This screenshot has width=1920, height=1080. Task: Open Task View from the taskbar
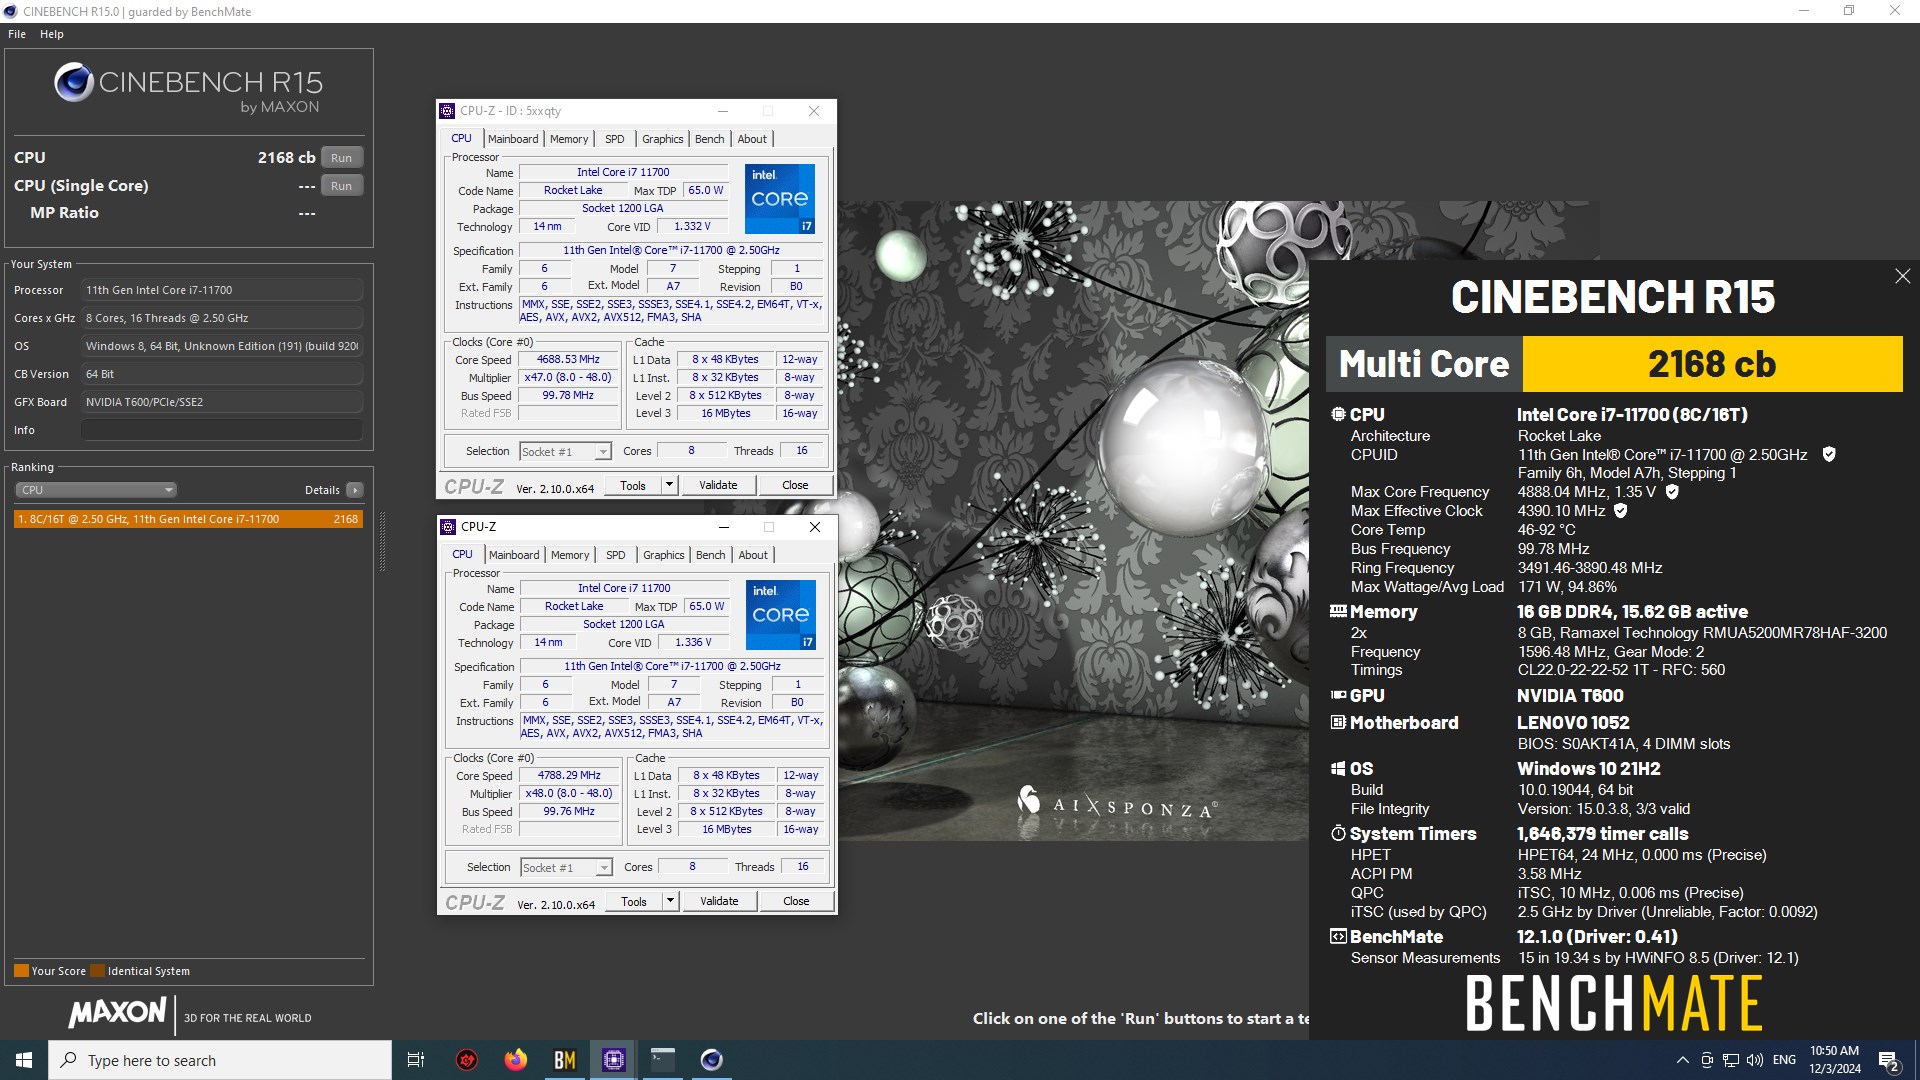[x=416, y=1060]
